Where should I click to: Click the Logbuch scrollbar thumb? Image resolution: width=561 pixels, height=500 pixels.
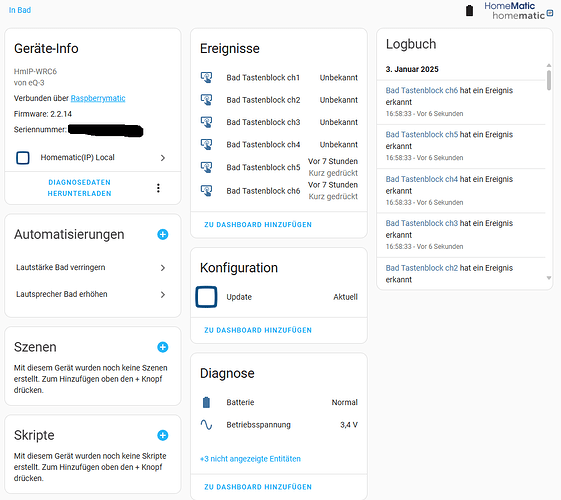click(x=549, y=80)
